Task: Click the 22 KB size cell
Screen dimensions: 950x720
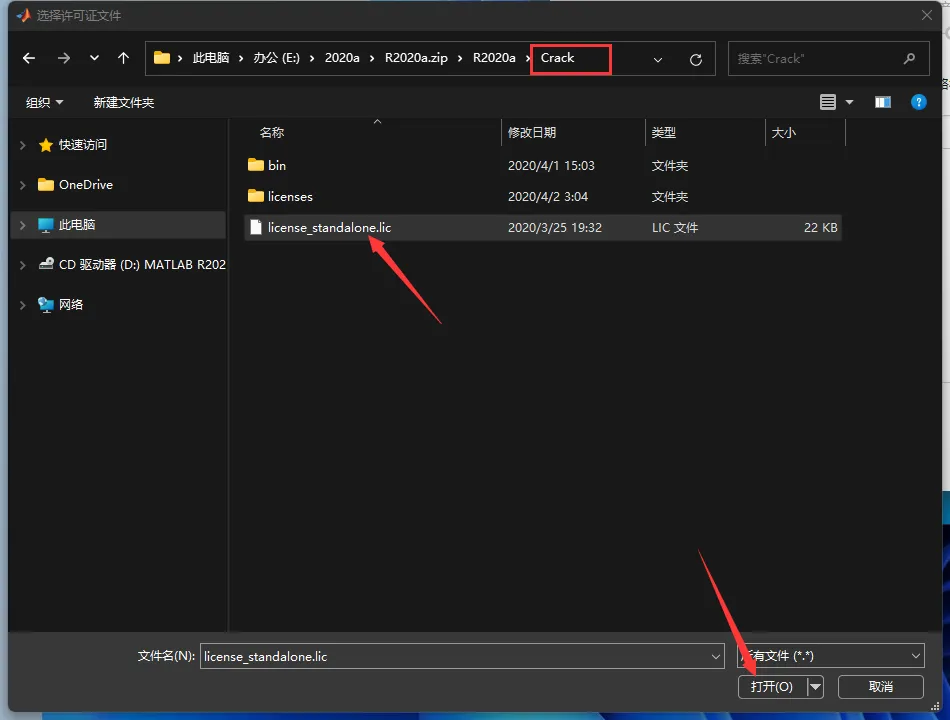Action: (820, 228)
